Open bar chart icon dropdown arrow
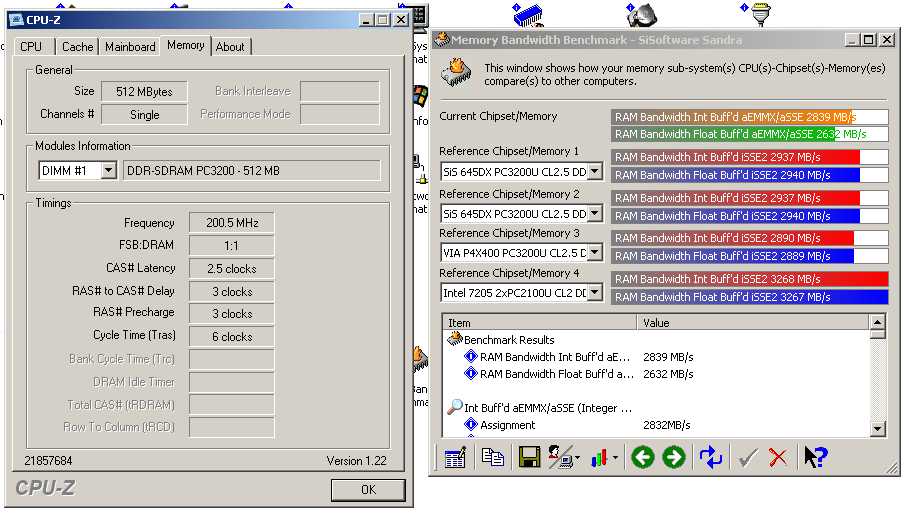The image size is (909, 513). pos(615,458)
